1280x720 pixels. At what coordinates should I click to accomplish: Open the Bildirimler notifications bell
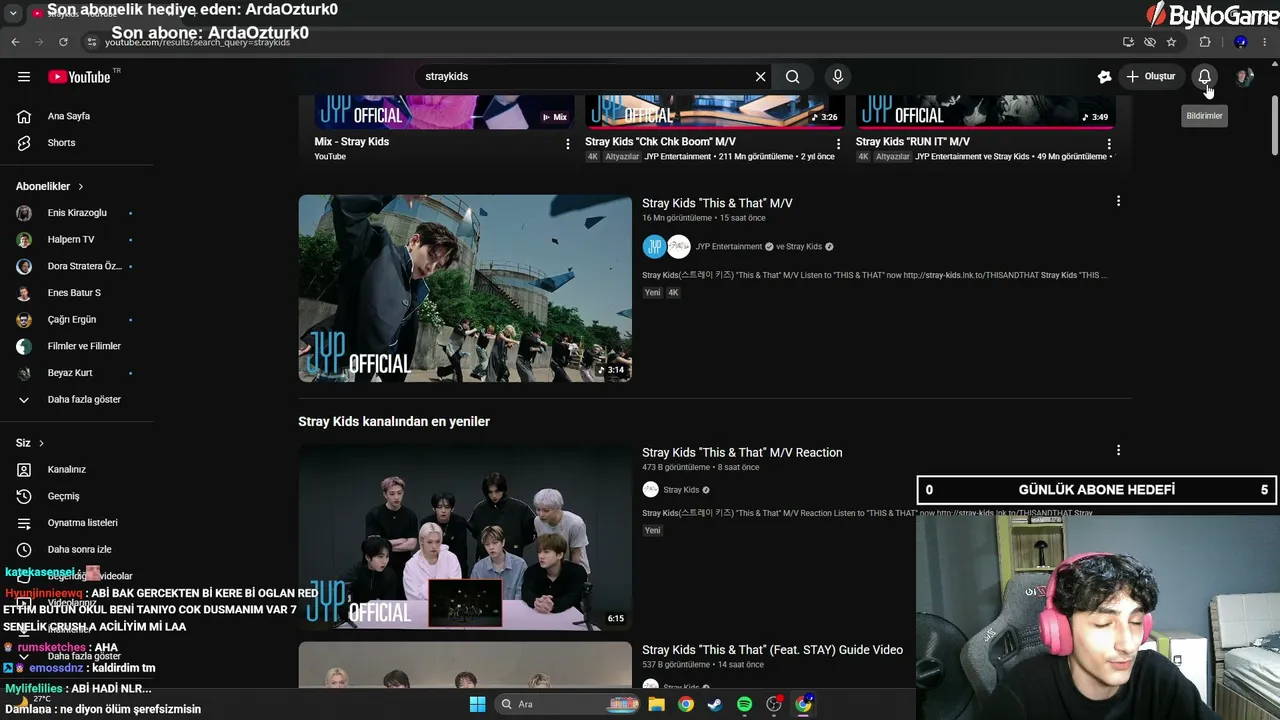1205,77
